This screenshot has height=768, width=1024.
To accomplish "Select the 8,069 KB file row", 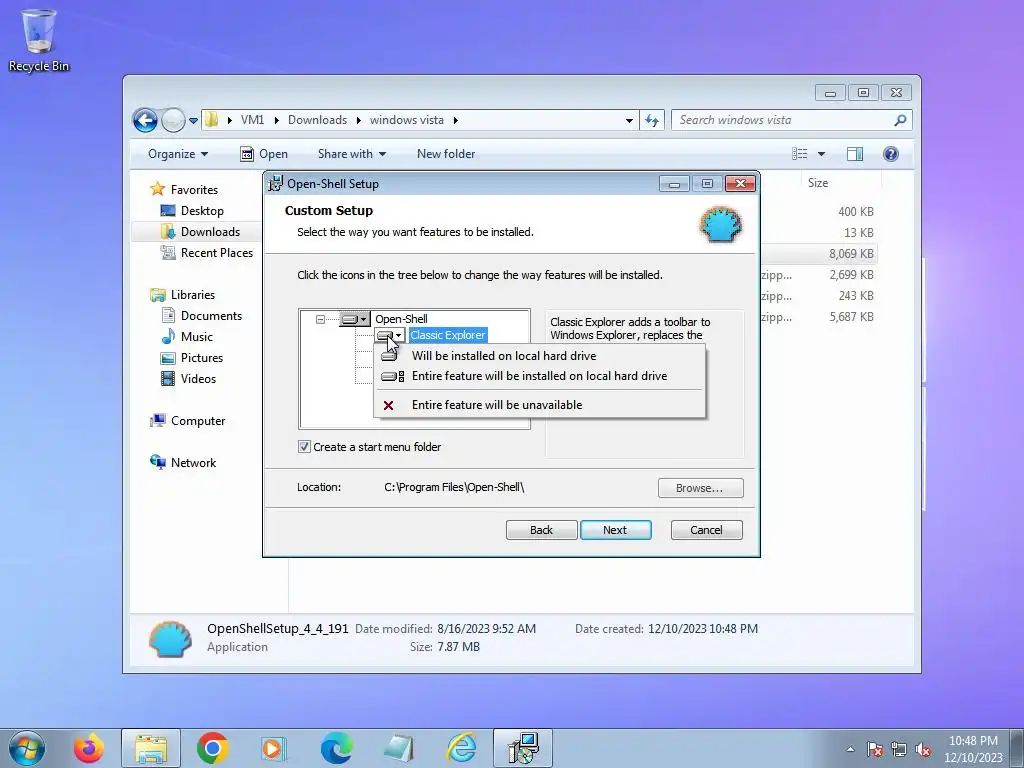I will click(x=818, y=253).
